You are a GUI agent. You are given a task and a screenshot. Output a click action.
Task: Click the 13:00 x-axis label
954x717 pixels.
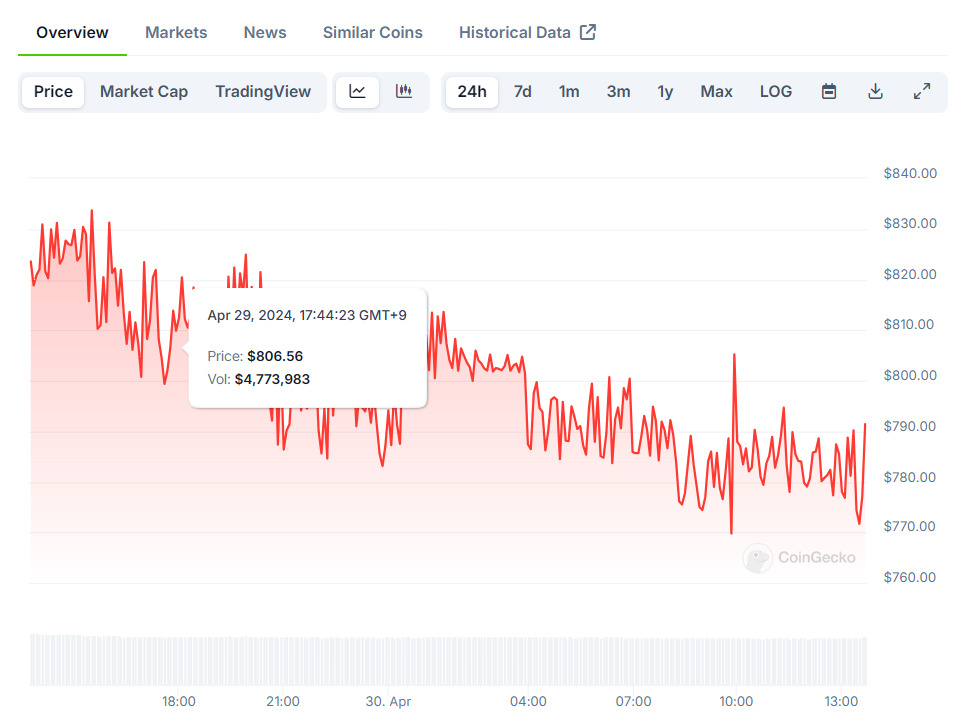pos(841,702)
